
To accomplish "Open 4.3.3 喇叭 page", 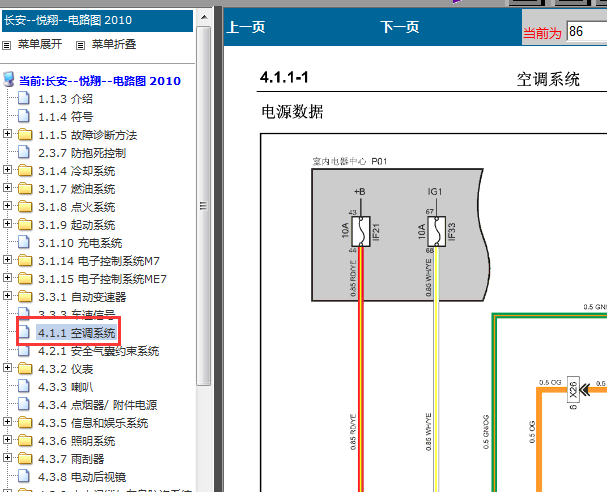I will pos(65,387).
